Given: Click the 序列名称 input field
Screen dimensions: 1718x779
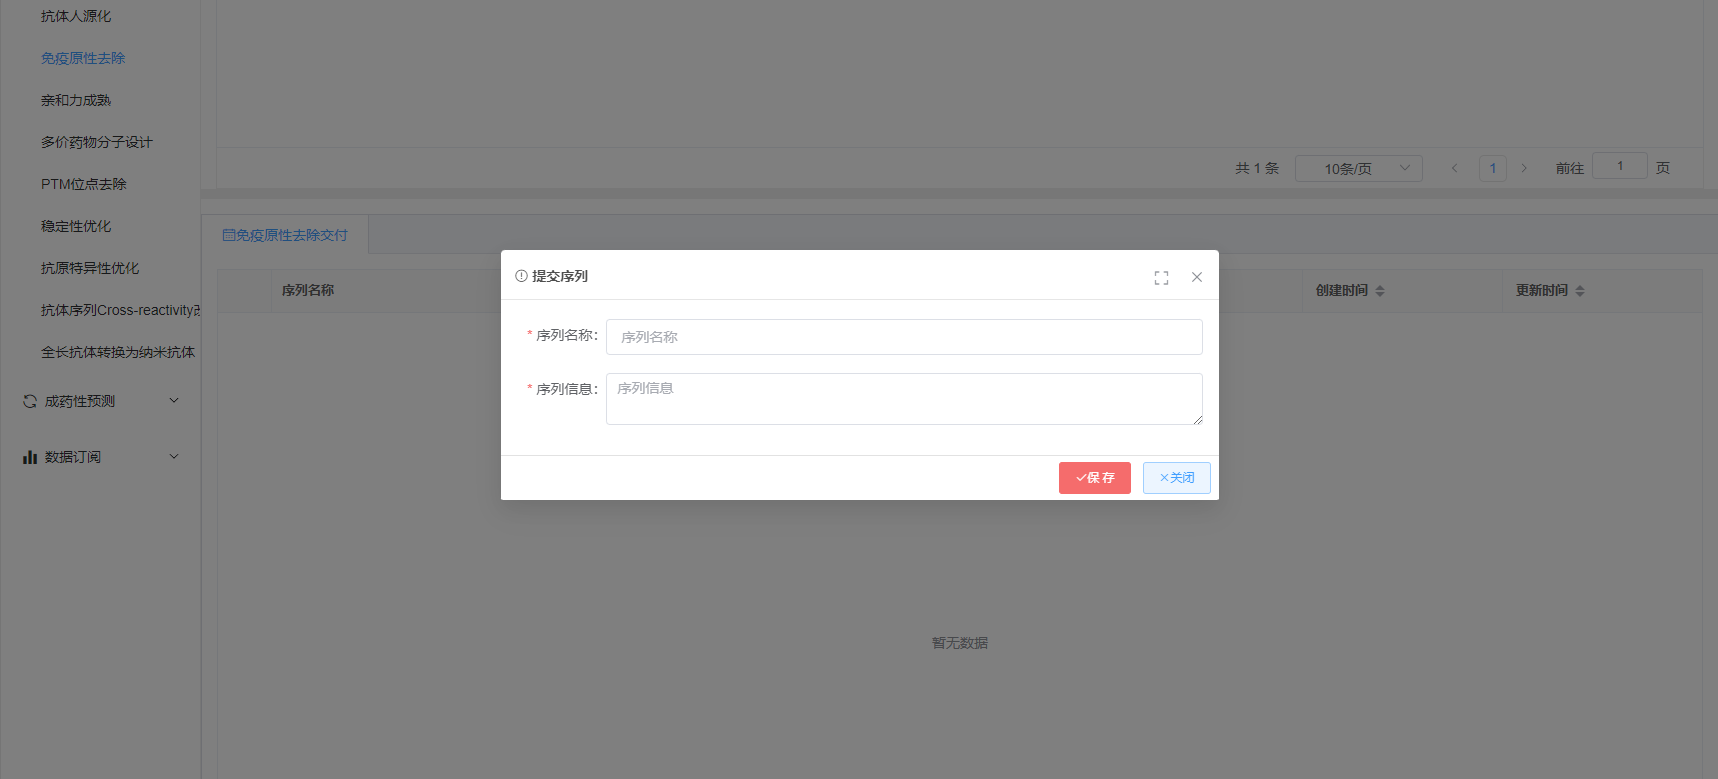Looking at the screenshot, I should tap(904, 337).
